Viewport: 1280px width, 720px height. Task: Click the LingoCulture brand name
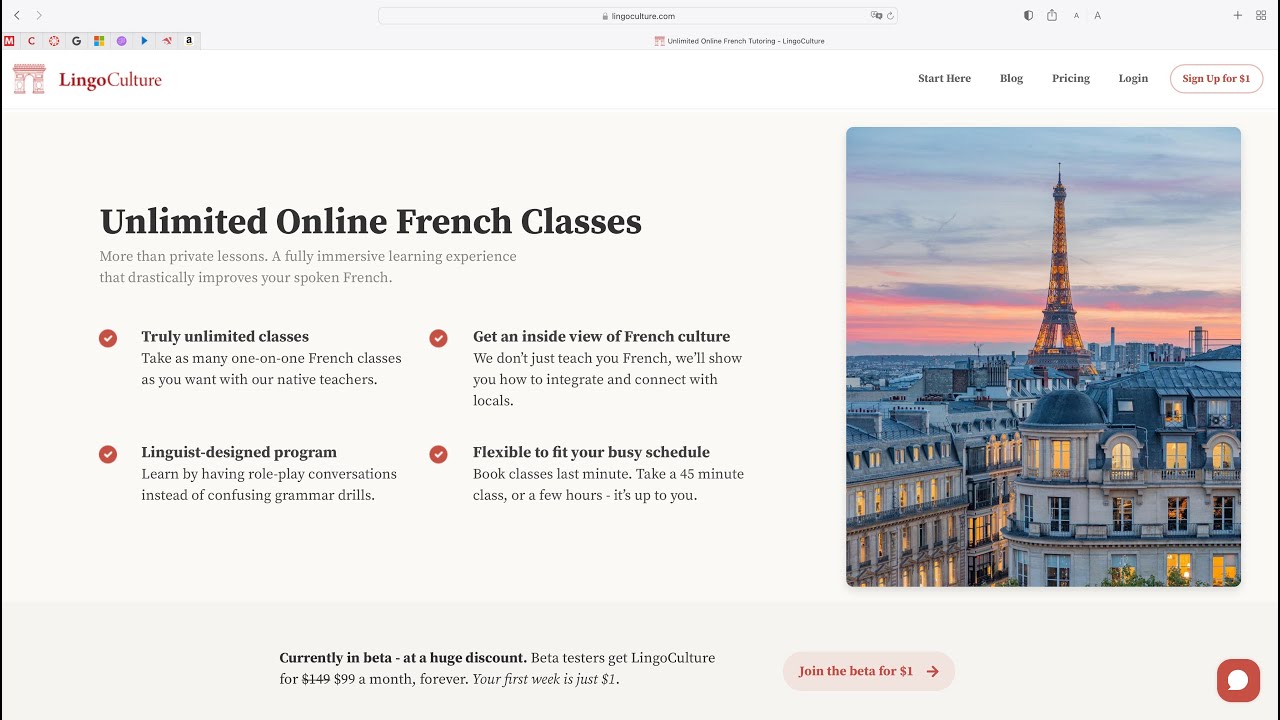(x=110, y=80)
